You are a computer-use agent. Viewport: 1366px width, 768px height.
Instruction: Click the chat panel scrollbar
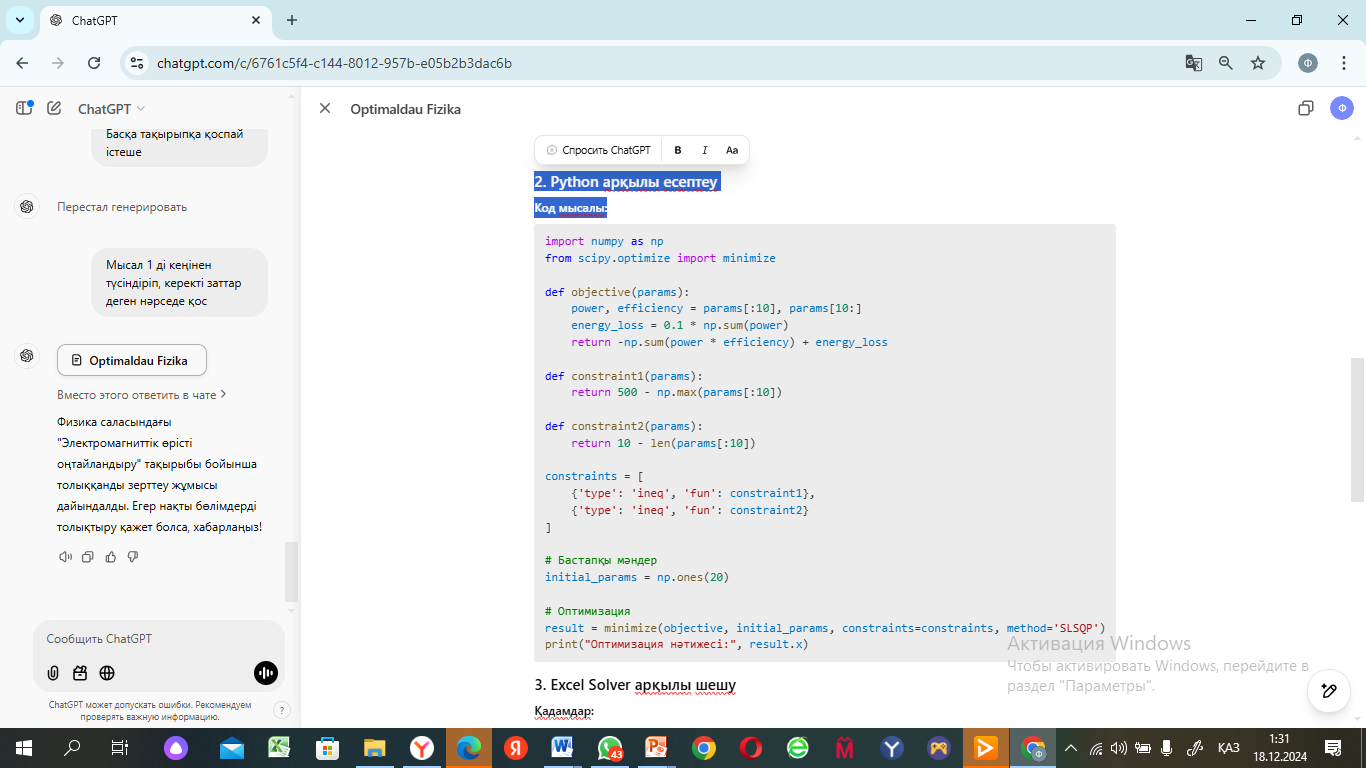292,571
